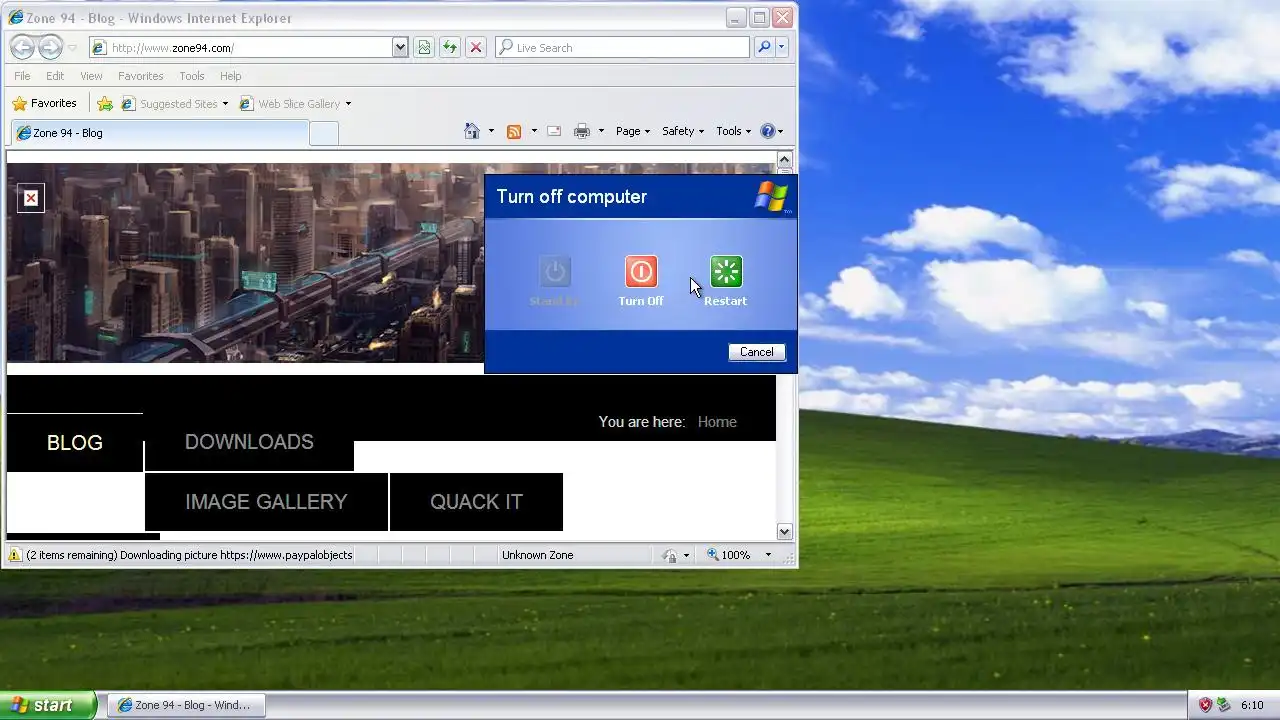
Task: Click the address bar URL field
Action: pos(241,47)
